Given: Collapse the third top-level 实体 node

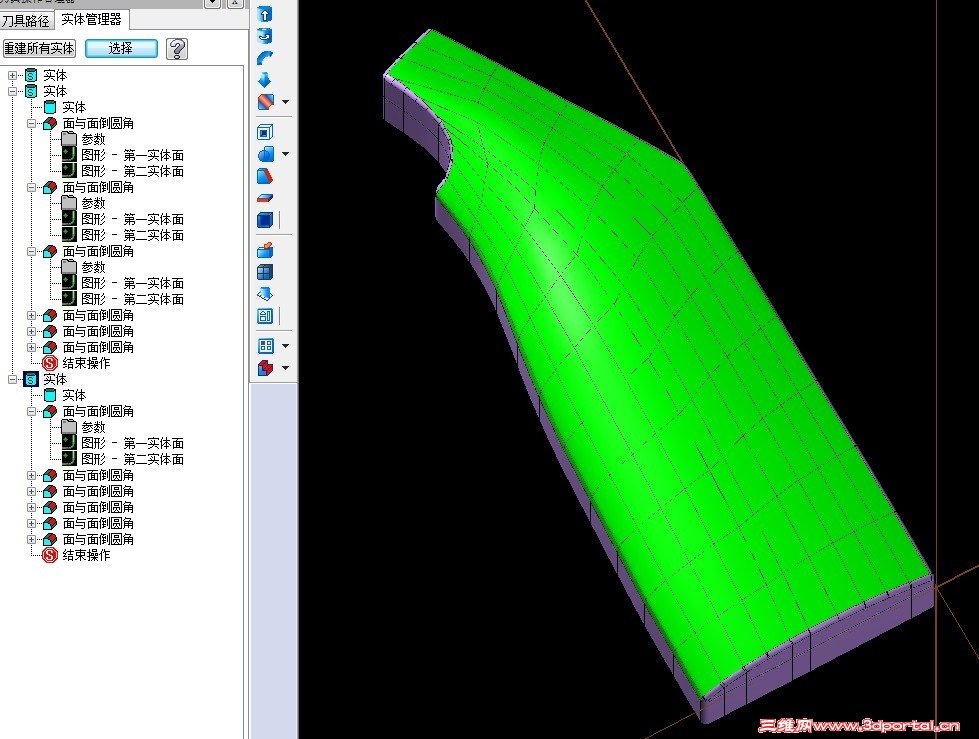Looking at the screenshot, I should point(12,379).
